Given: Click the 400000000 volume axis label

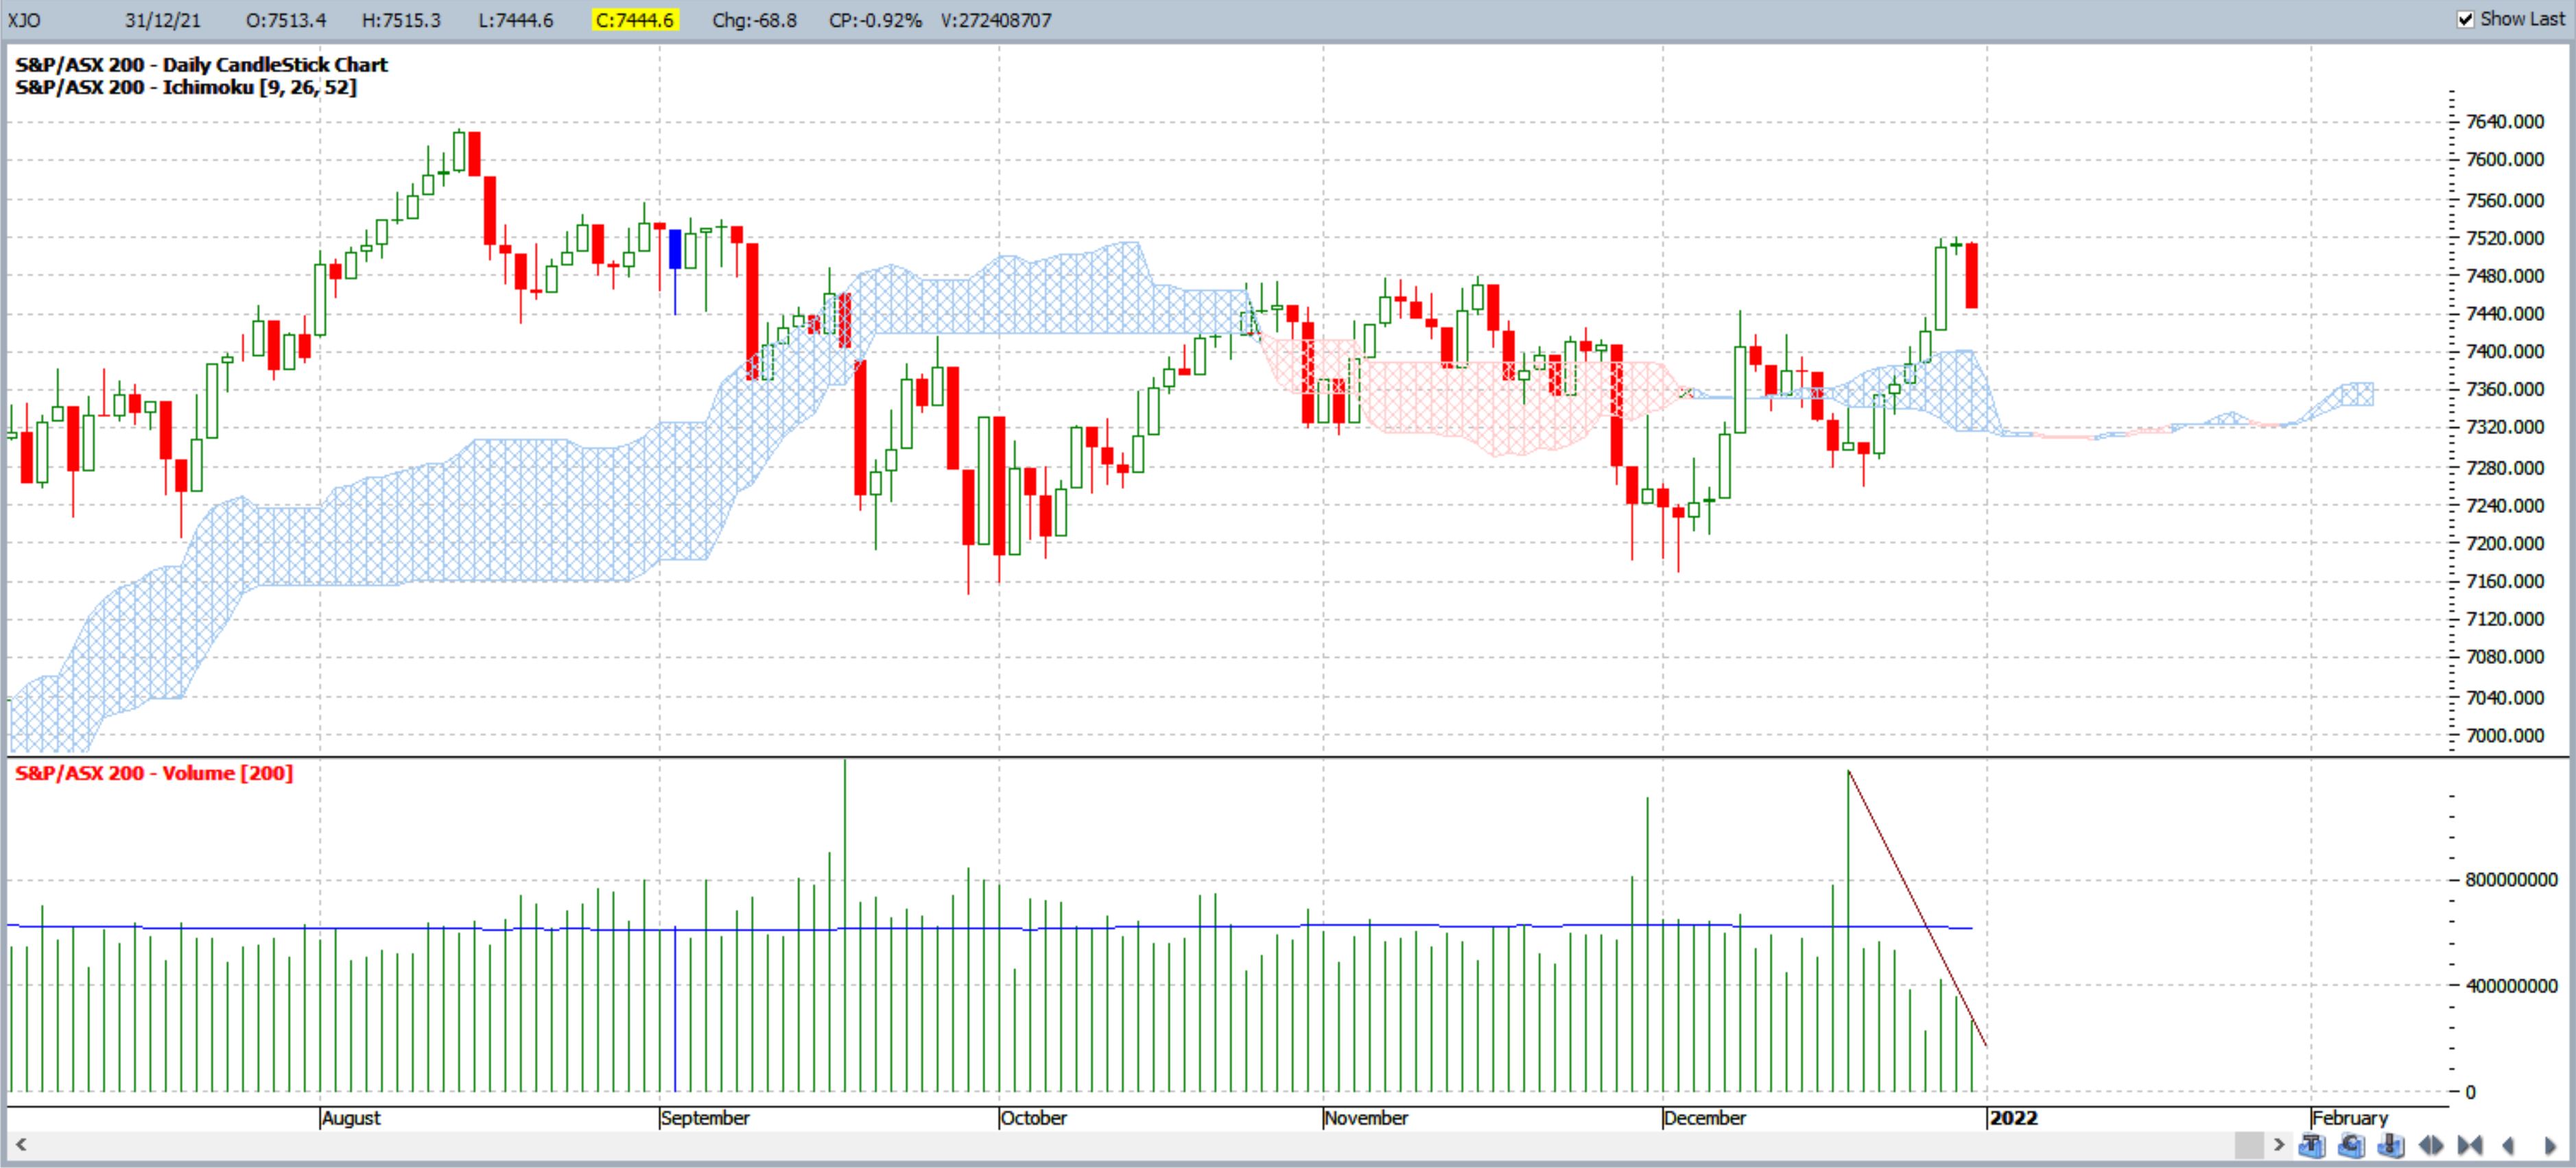Looking at the screenshot, I should pos(2511,985).
